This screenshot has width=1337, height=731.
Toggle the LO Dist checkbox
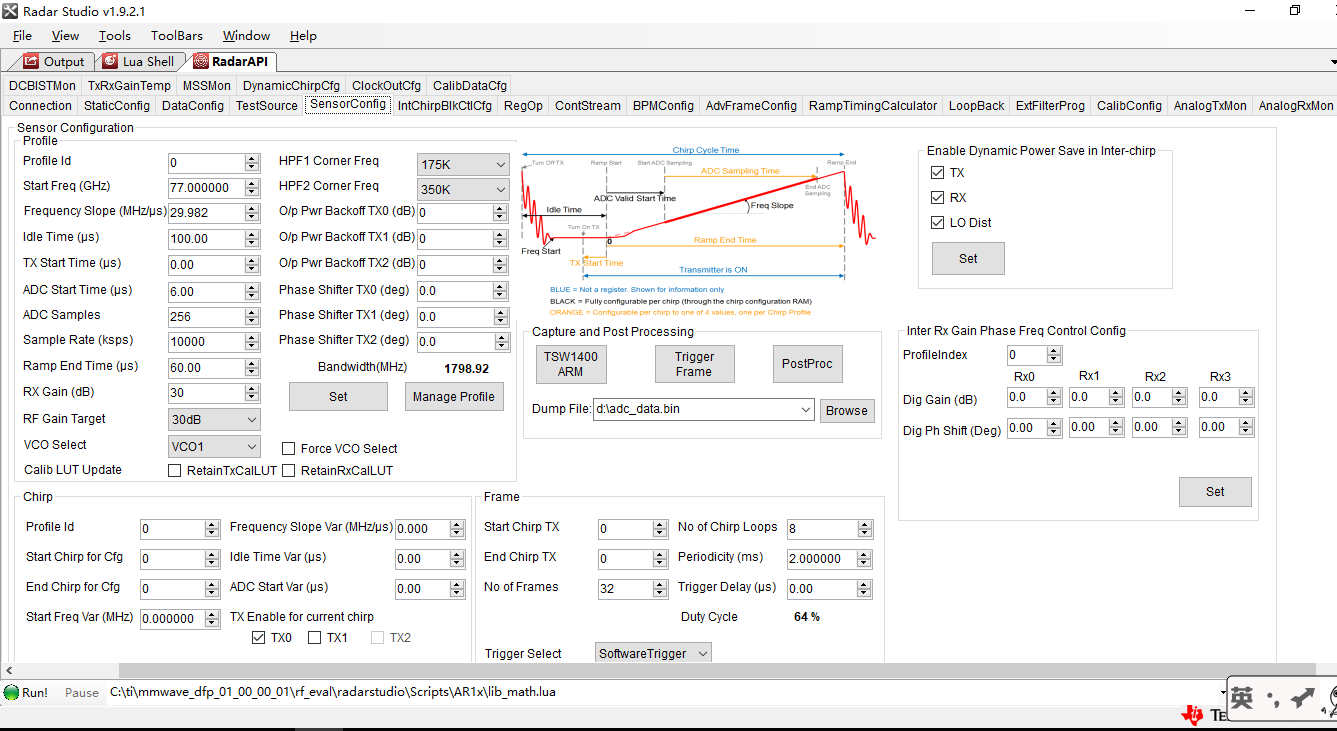[937, 223]
